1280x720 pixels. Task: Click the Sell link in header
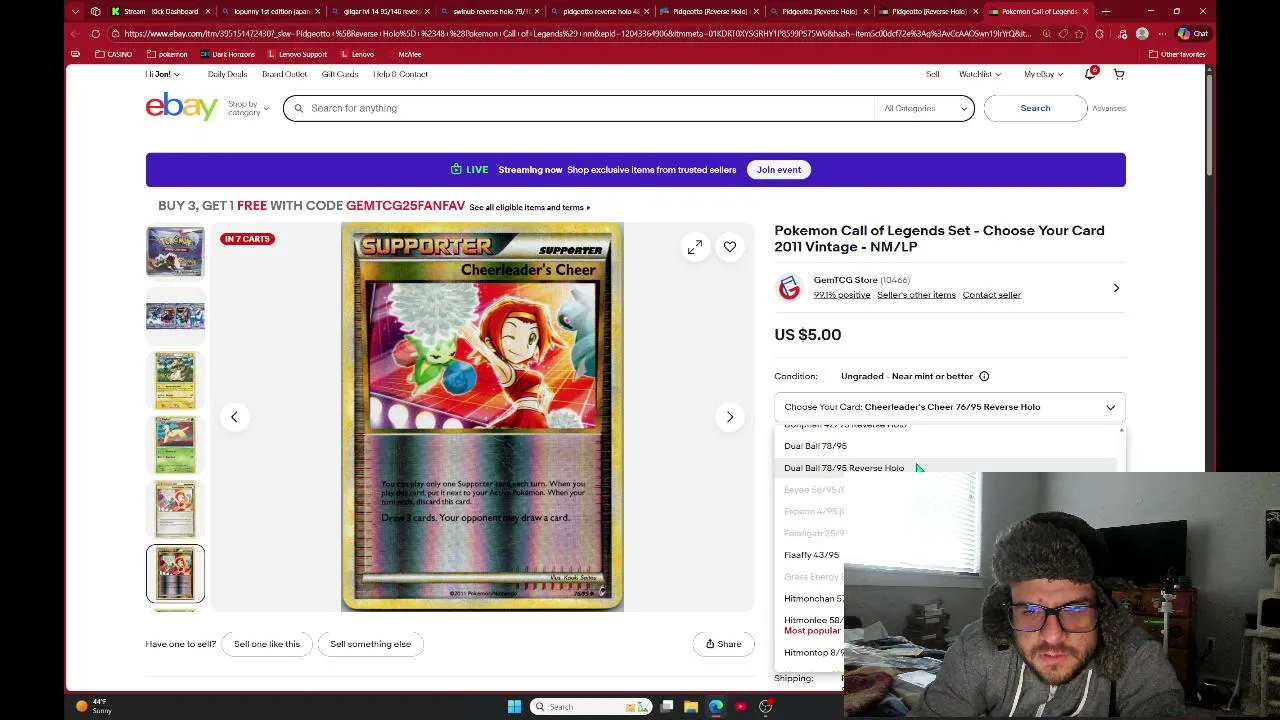tap(932, 74)
